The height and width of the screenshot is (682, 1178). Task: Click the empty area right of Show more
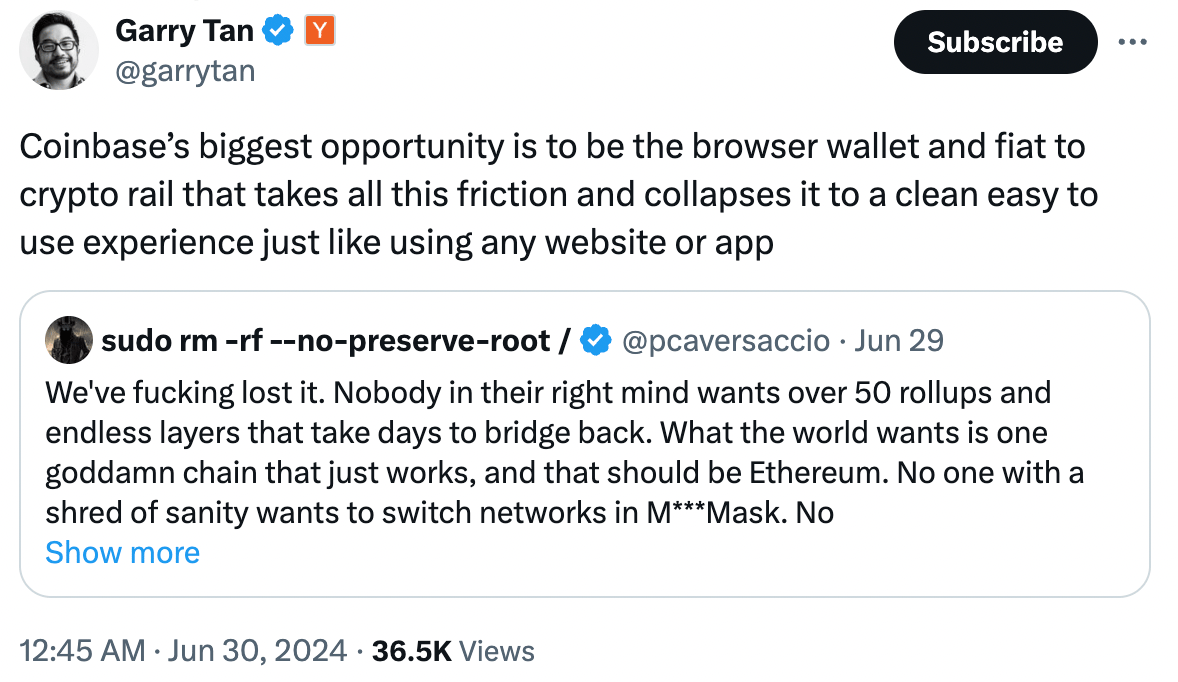pyautogui.click(x=669, y=554)
